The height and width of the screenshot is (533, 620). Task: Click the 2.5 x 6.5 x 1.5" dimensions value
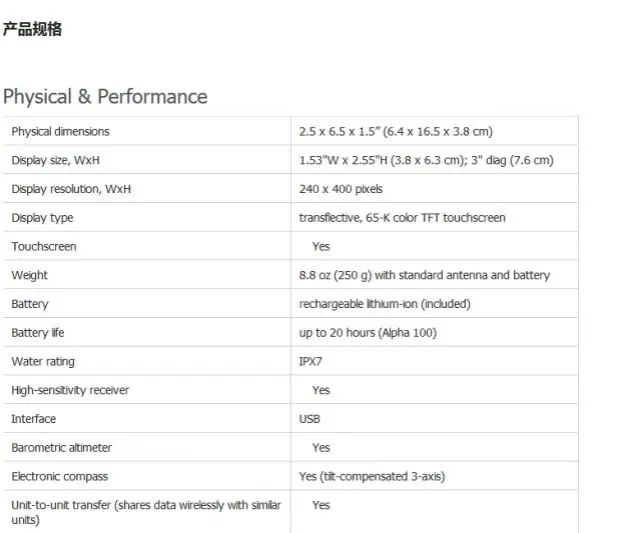coord(395,132)
